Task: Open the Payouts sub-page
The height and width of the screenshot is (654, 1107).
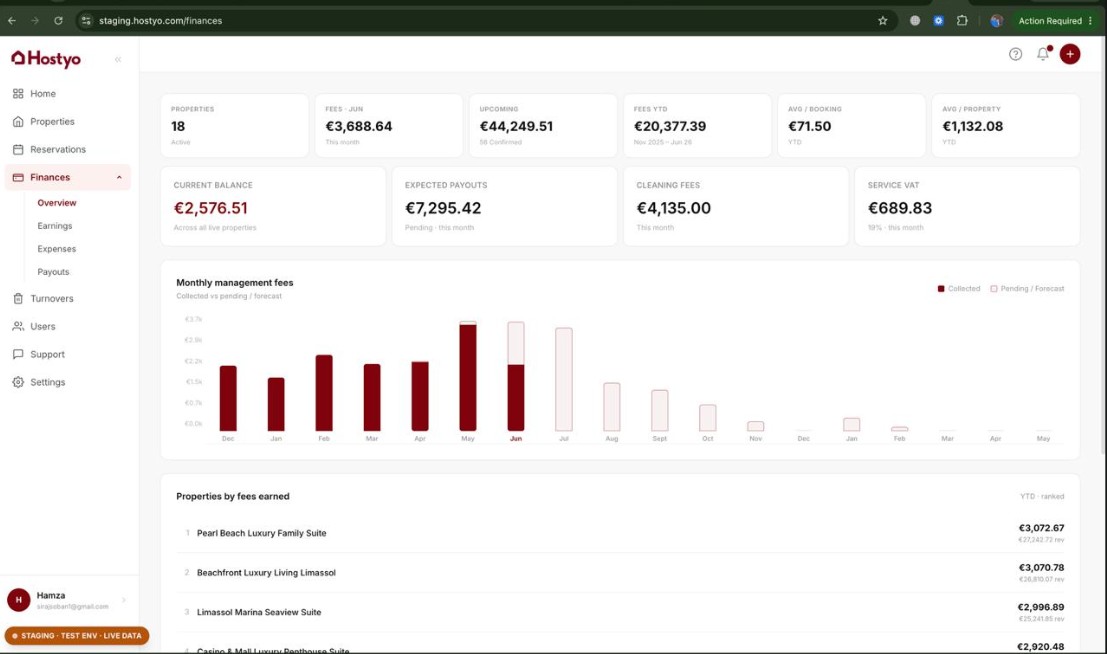Action: pyautogui.click(x=53, y=272)
